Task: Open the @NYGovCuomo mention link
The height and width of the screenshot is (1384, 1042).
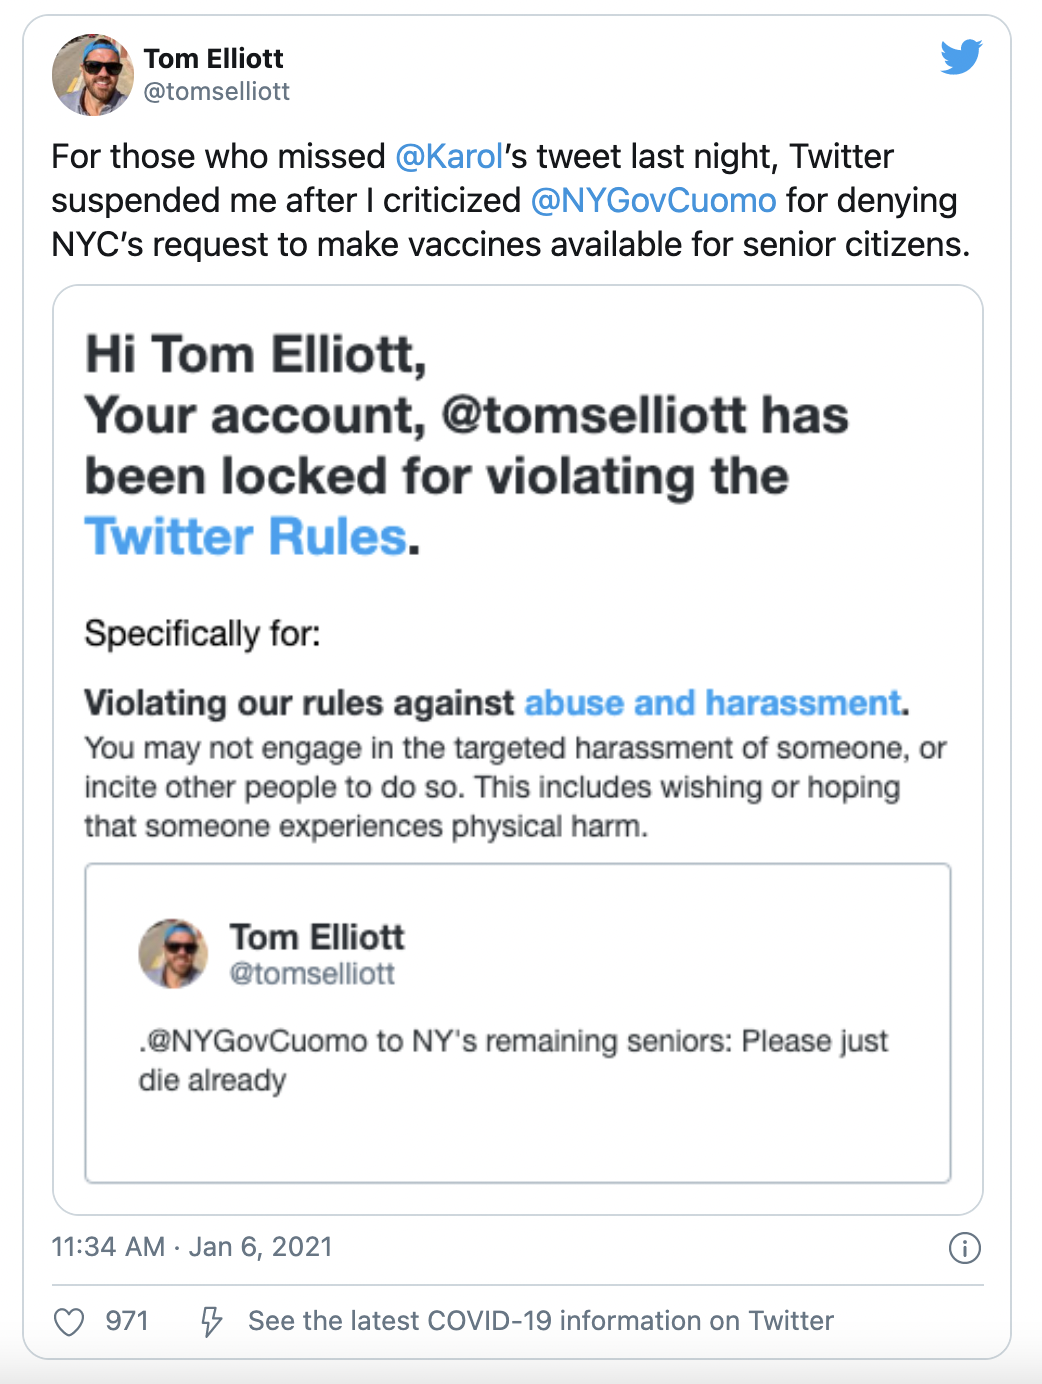Action: click(653, 201)
